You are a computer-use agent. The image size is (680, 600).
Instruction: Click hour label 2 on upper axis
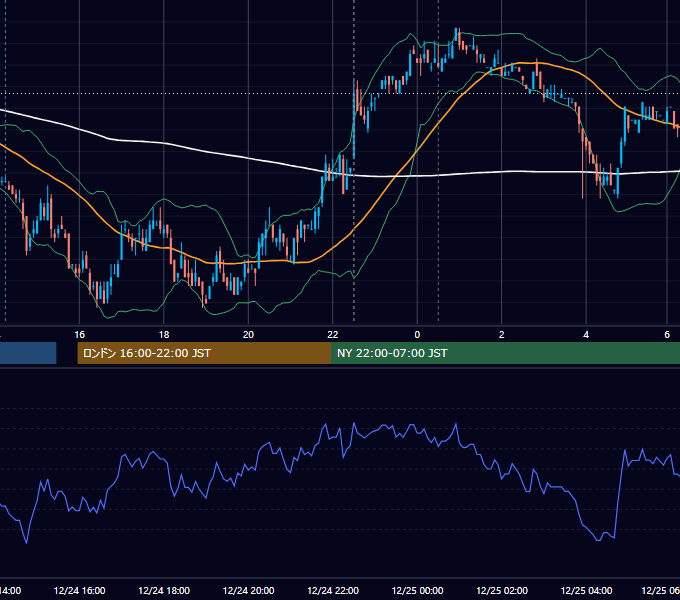click(502, 335)
